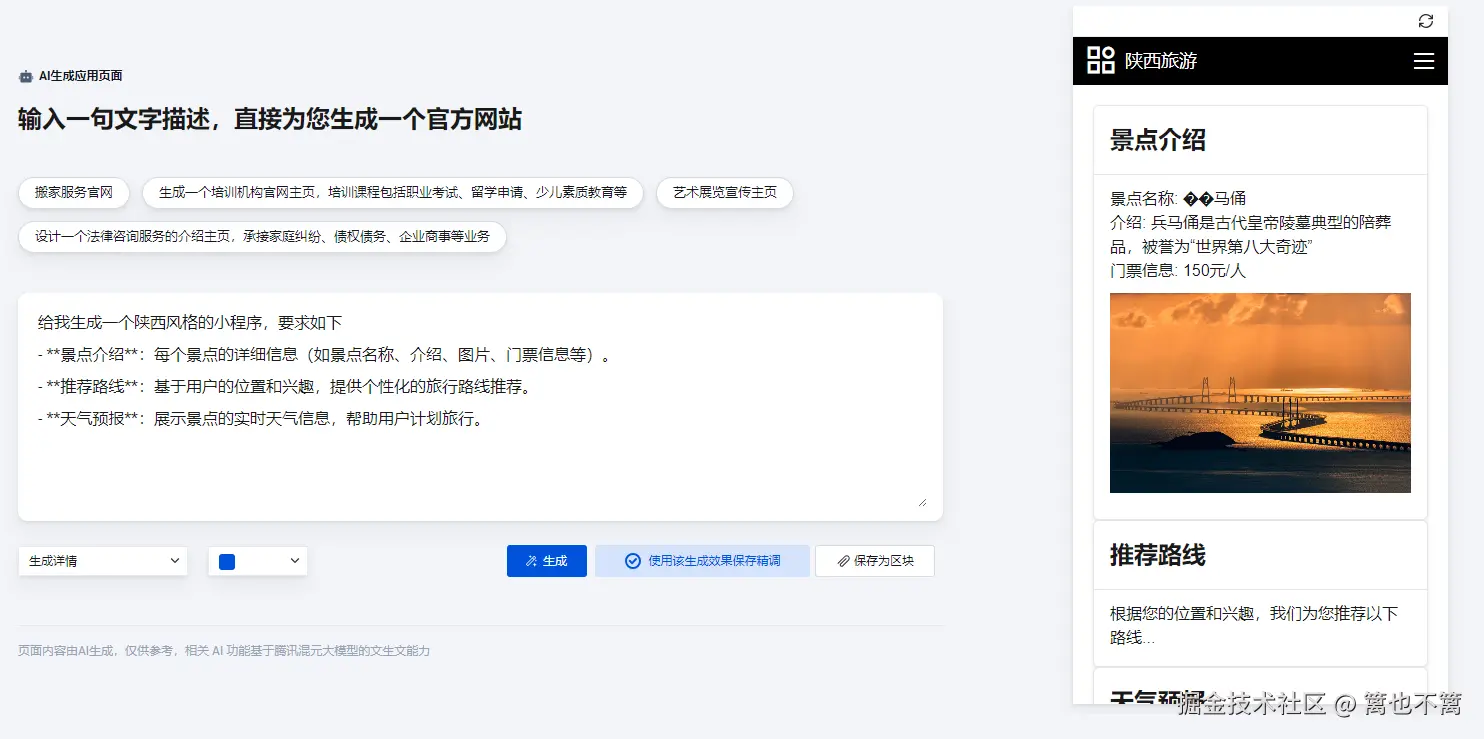Open the 生成详情 dropdown
The height and width of the screenshot is (739, 1484).
pos(103,561)
